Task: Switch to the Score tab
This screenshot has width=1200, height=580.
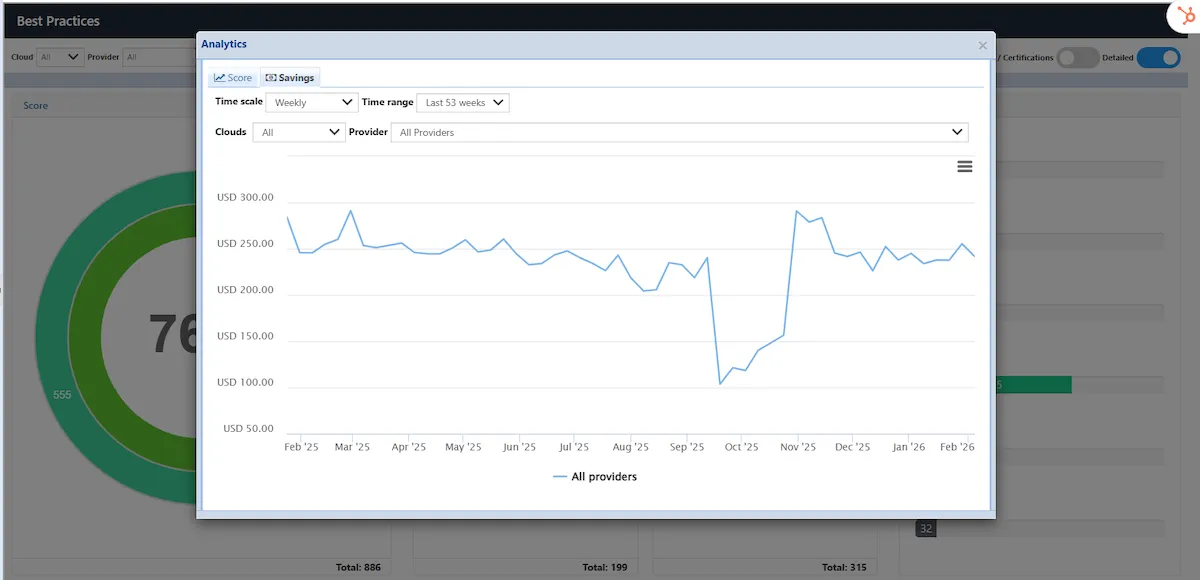Action: pos(233,78)
